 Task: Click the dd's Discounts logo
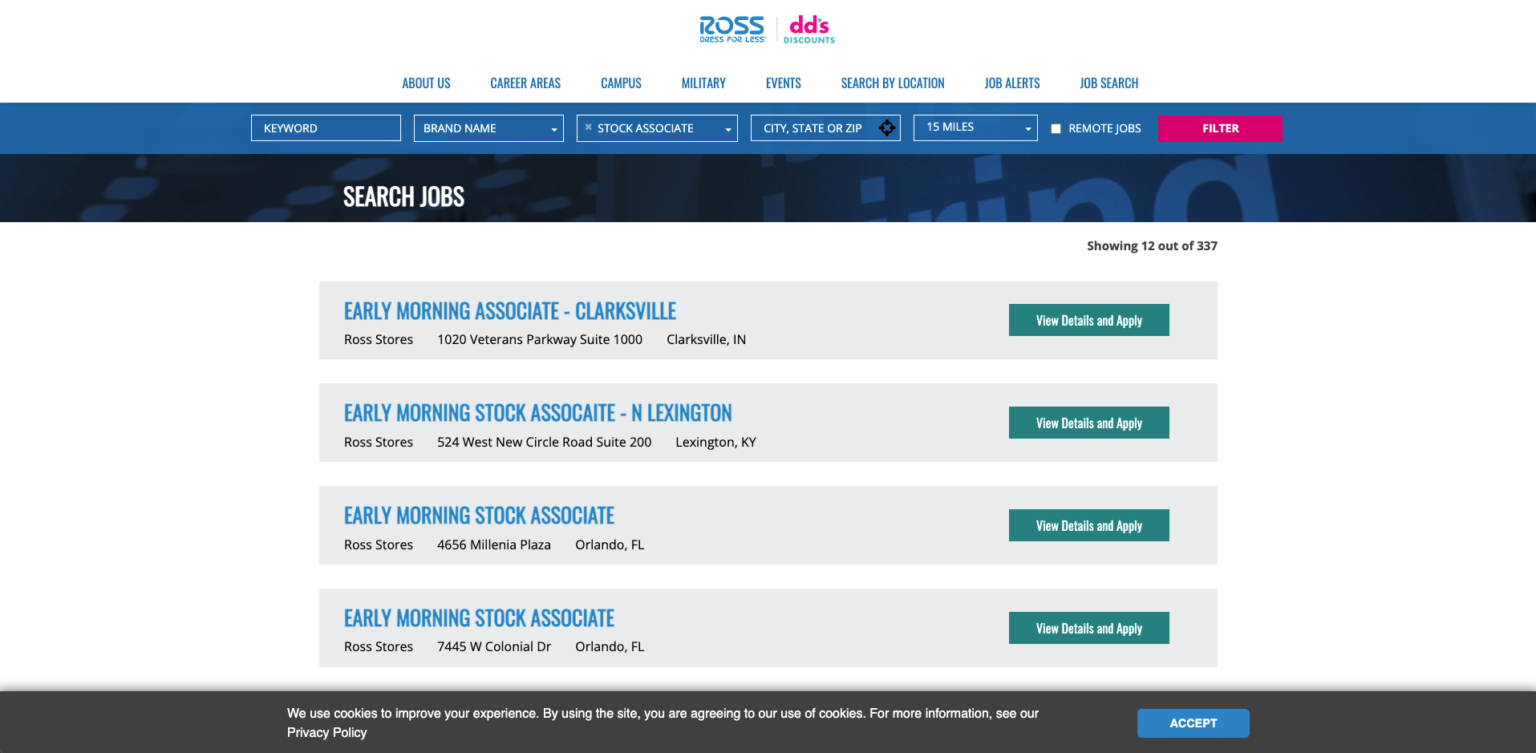click(x=808, y=29)
